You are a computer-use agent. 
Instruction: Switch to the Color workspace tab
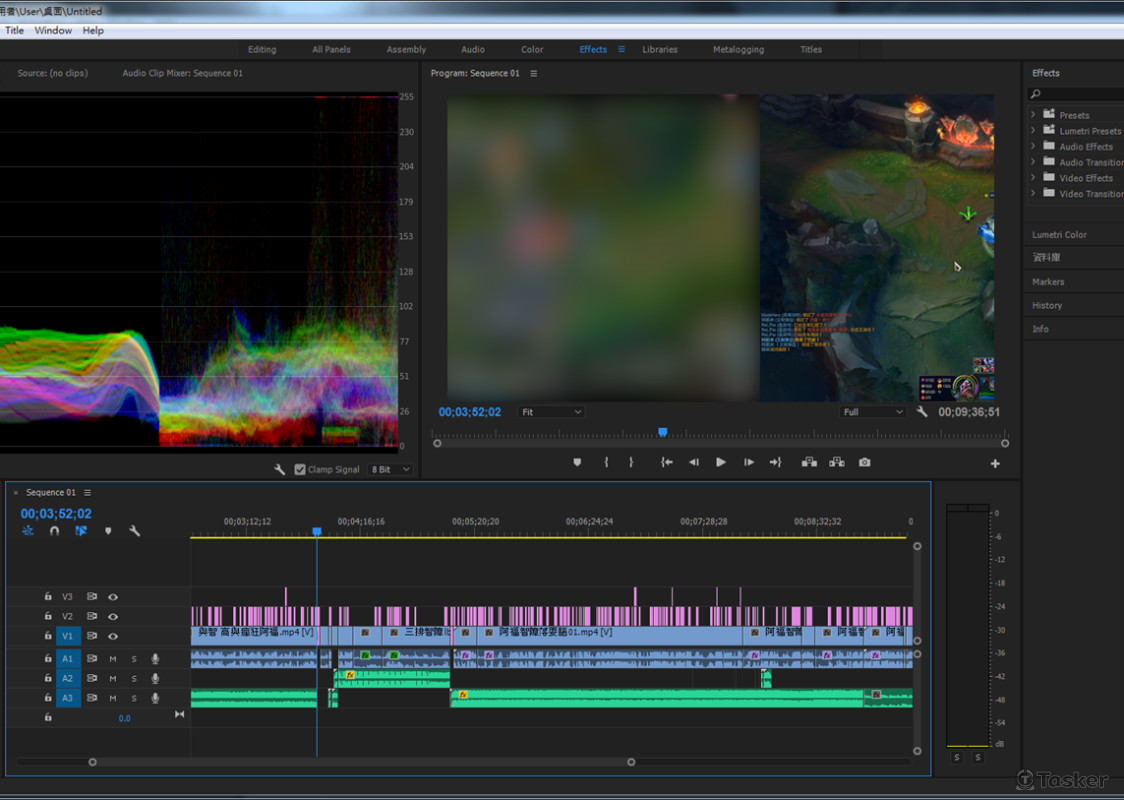point(532,49)
